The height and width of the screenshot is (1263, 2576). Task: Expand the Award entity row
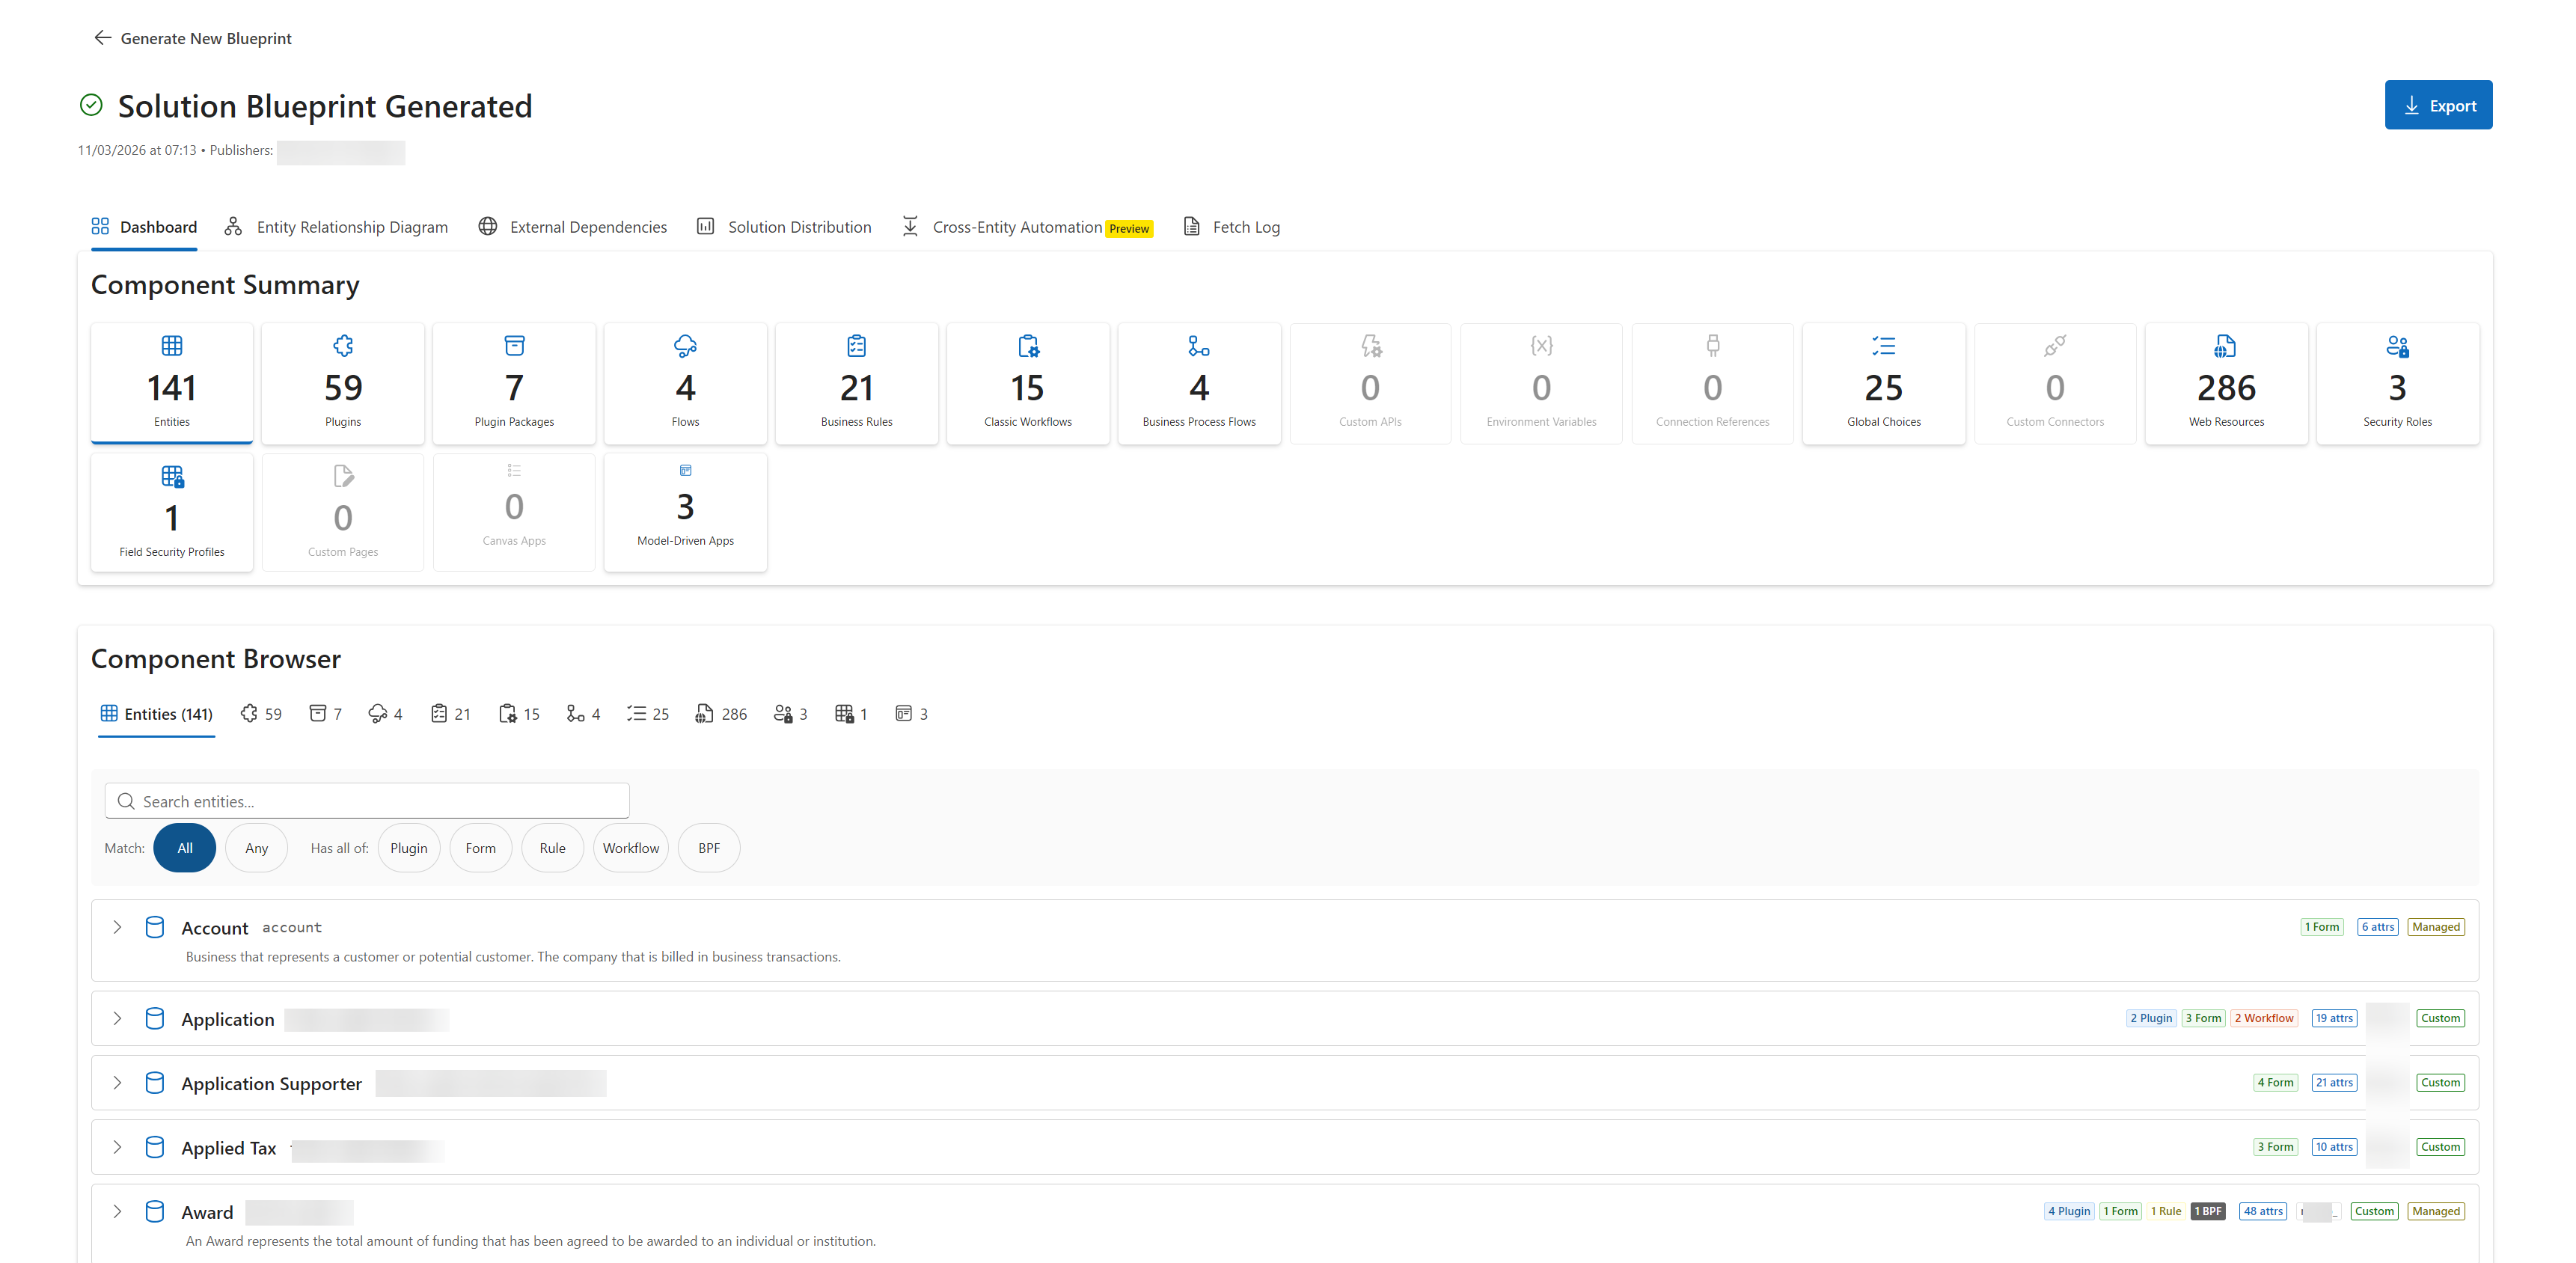click(x=117, y=1211)
